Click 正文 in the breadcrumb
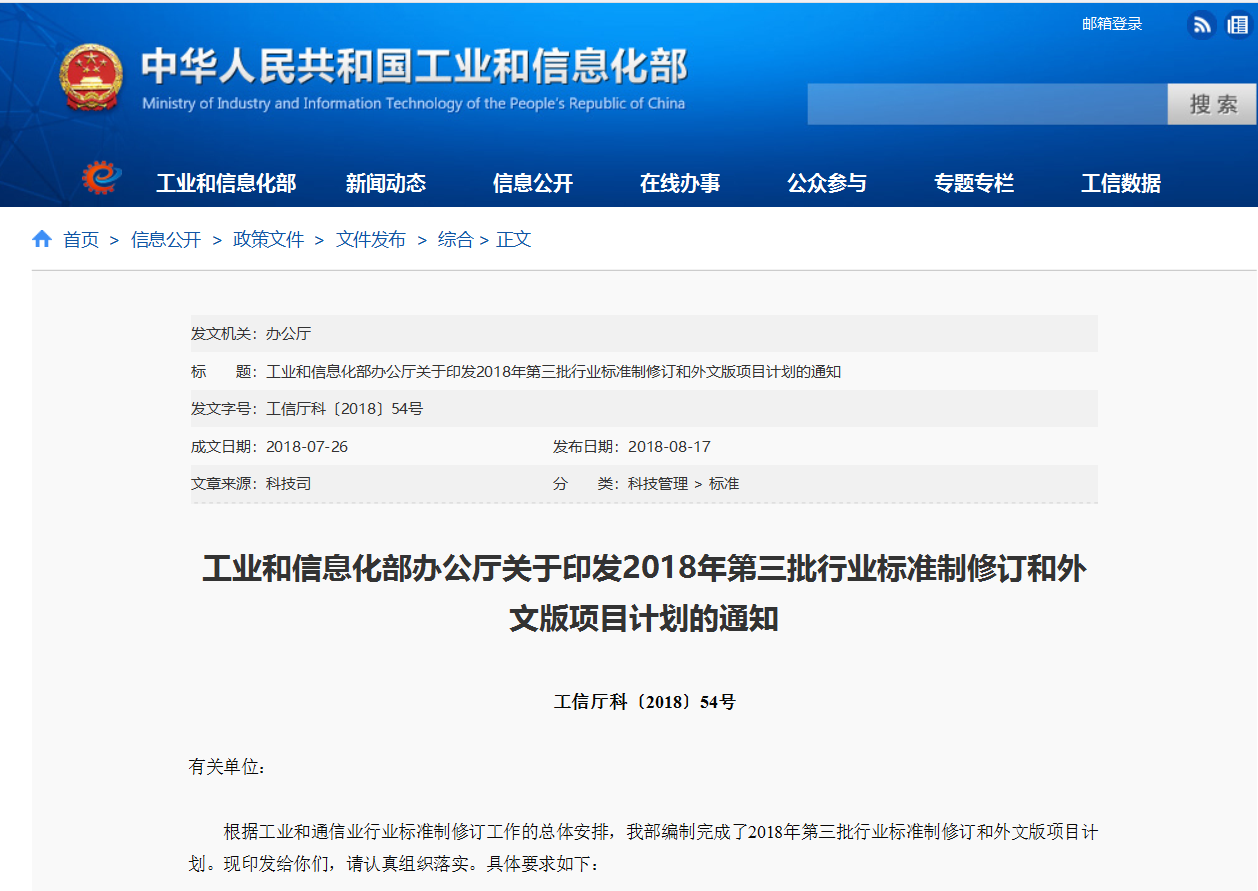This screenshot has height=891, width=1258. (514, 240)
